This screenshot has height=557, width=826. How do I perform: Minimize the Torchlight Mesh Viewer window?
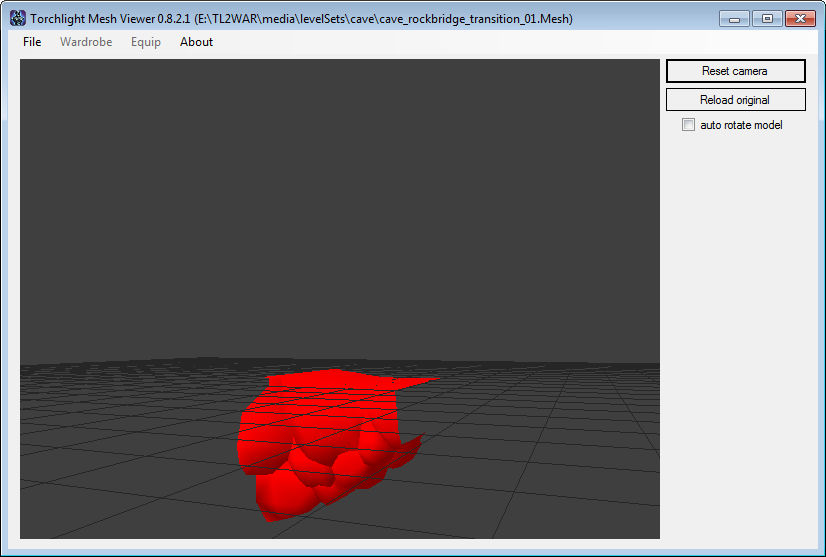point(734,18)
